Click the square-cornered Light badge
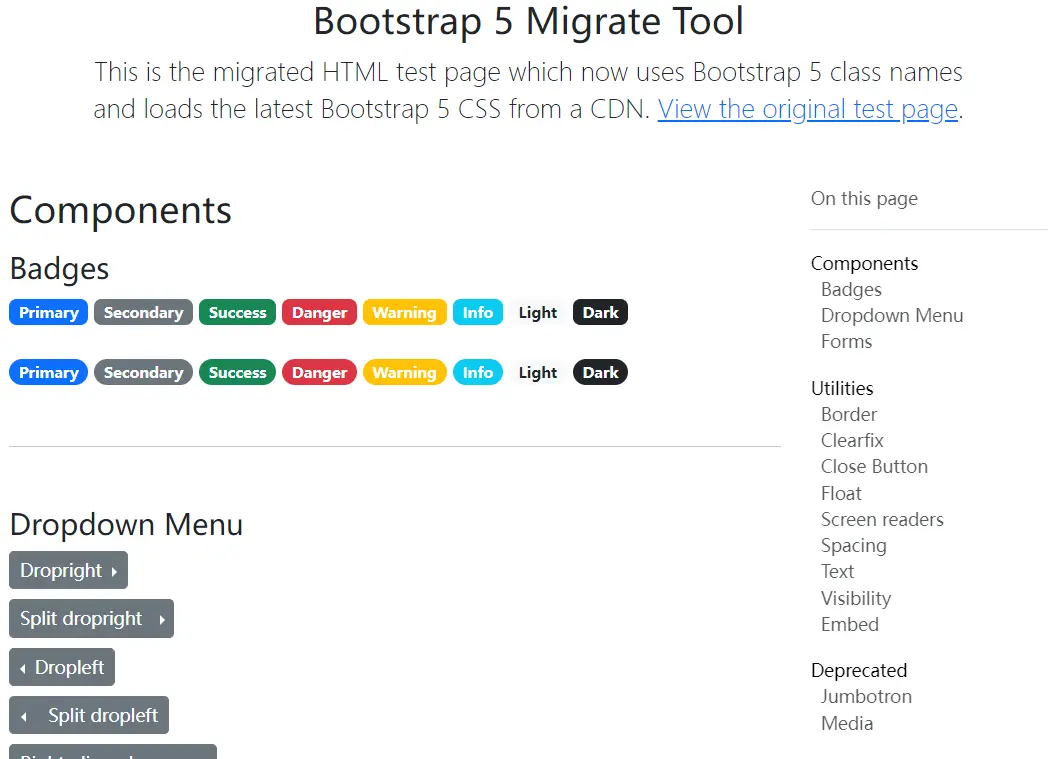 (538, 312)
